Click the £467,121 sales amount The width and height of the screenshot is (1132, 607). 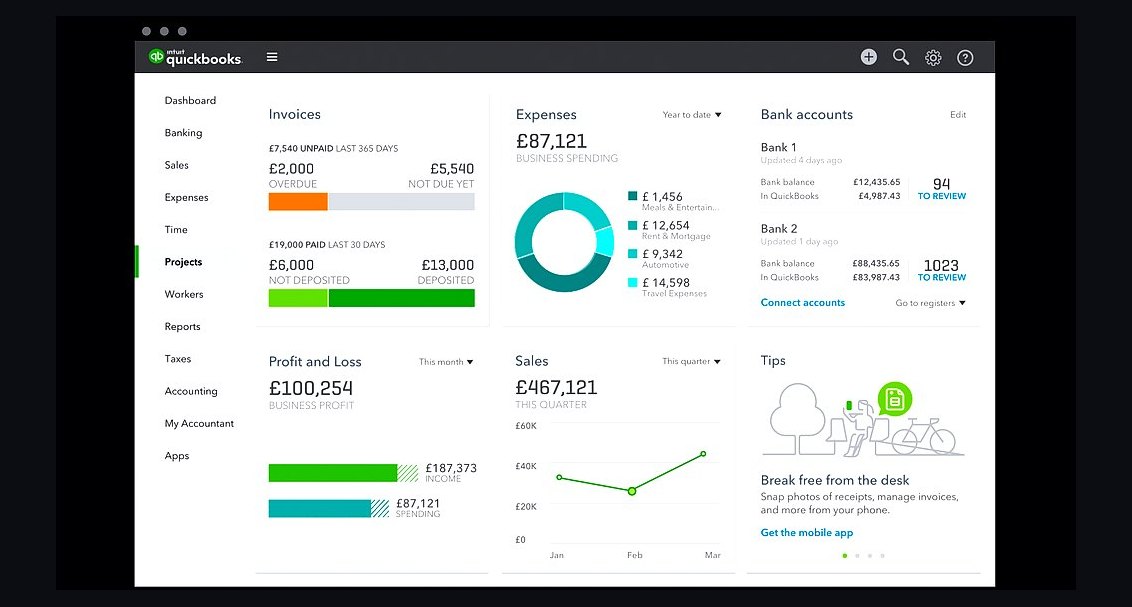point(556,388)
